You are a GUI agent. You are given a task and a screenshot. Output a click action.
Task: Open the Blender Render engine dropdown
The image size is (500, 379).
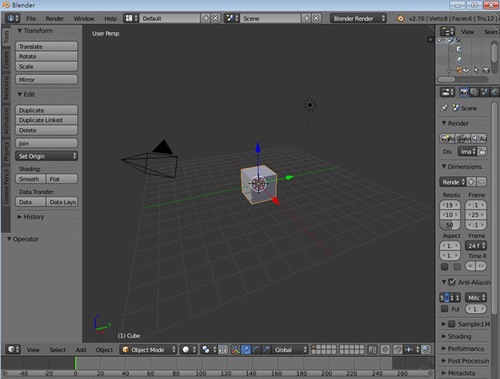point(358,18)
